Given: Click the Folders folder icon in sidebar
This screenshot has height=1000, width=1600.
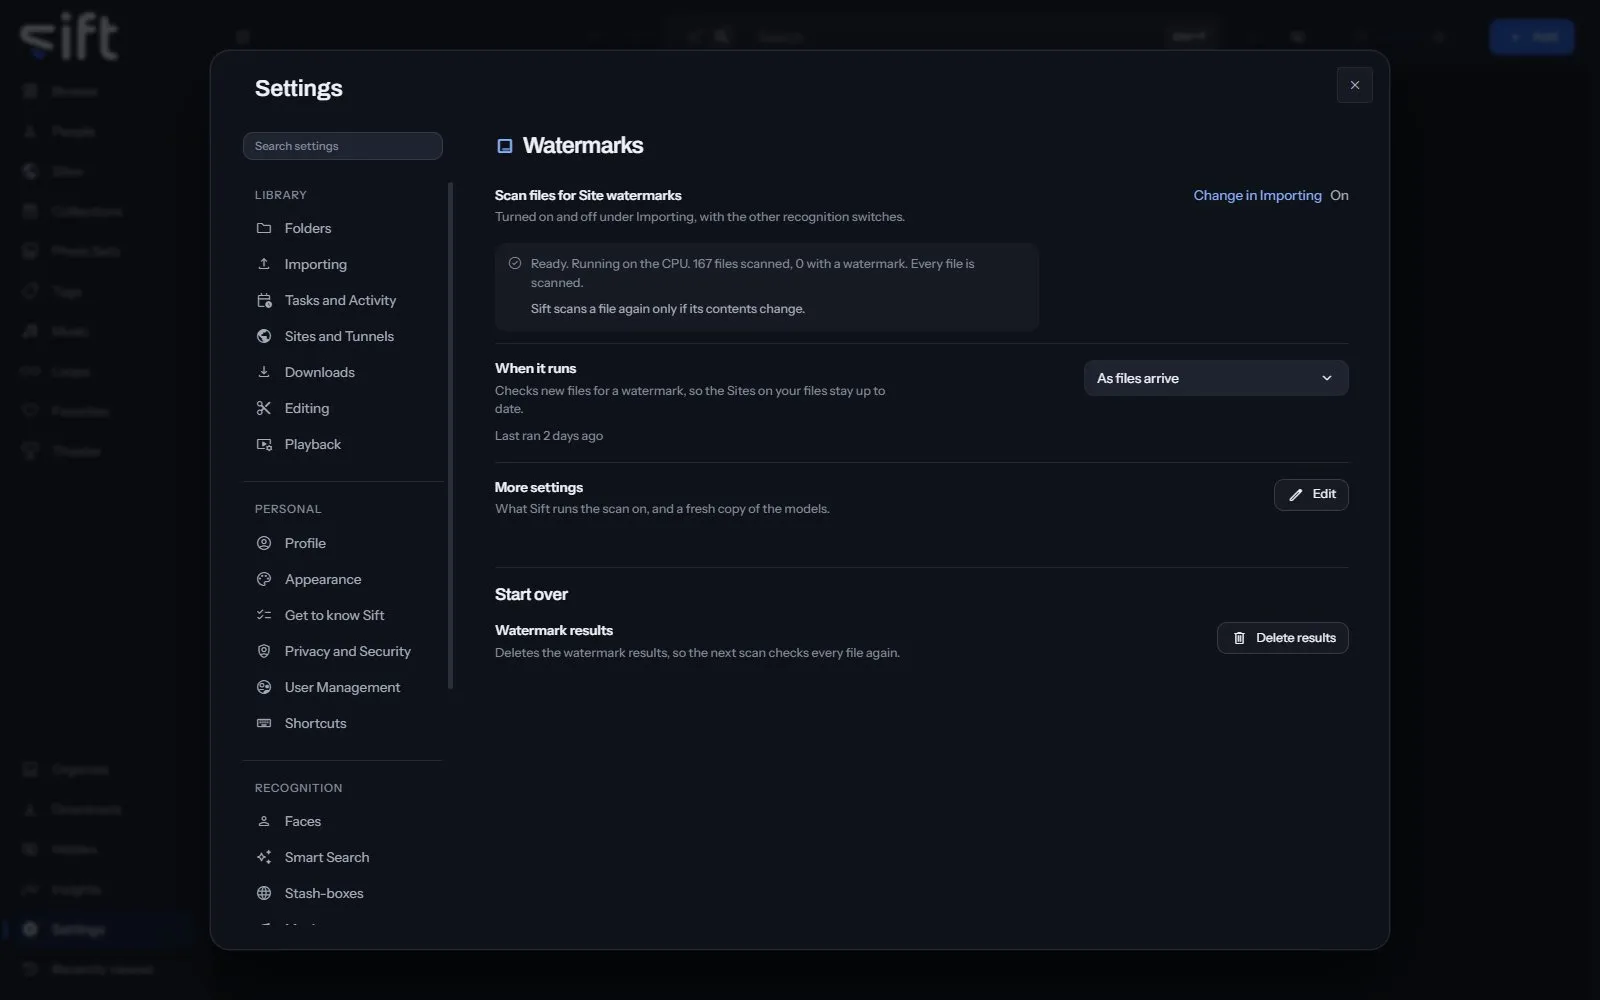Looking at the screenshot, I should click(x=264, y=228).
